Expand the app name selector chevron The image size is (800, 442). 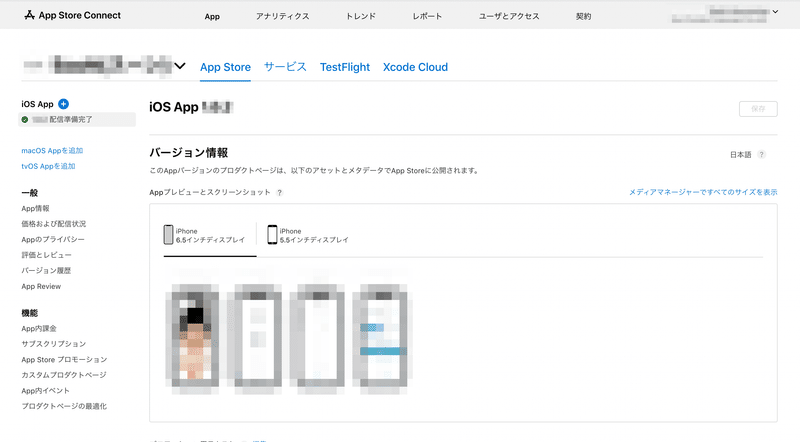point(180,66)
